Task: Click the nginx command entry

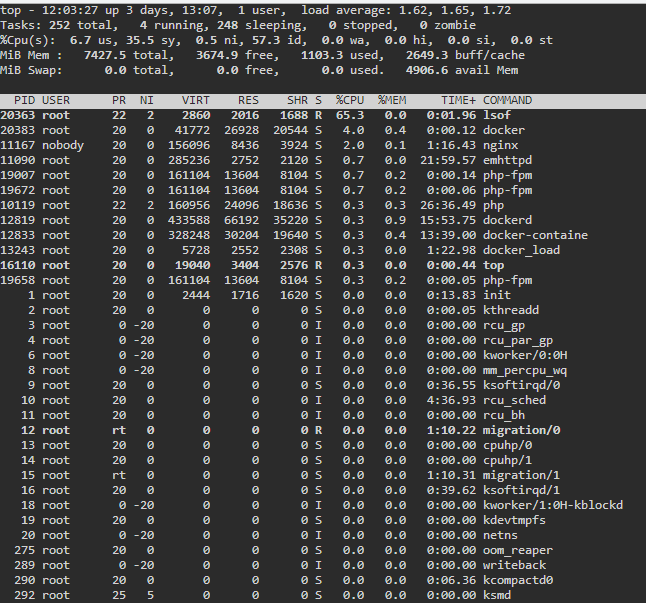Action: click(x=500, y=145)
